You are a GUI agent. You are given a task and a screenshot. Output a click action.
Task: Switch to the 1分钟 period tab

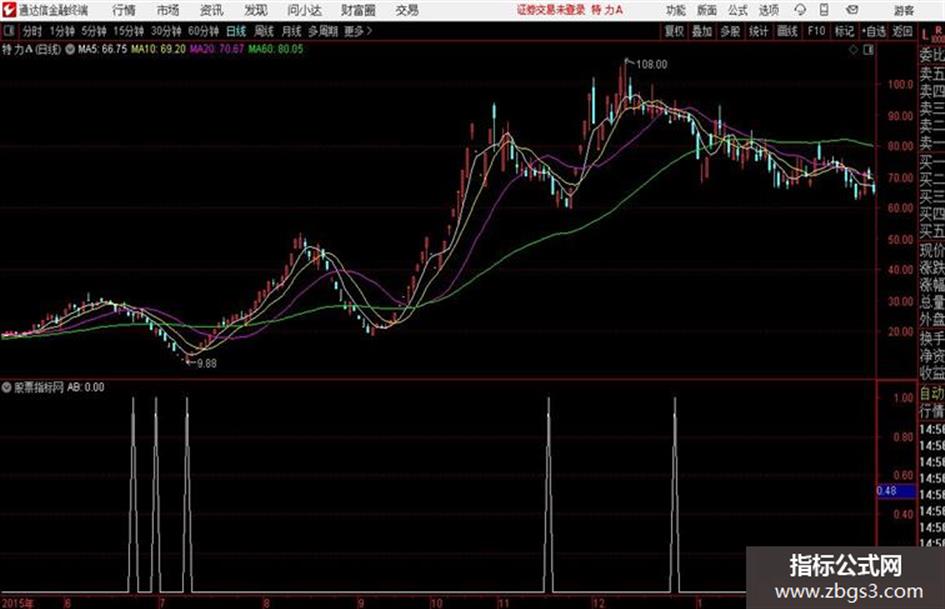click(x=62, y=31)
